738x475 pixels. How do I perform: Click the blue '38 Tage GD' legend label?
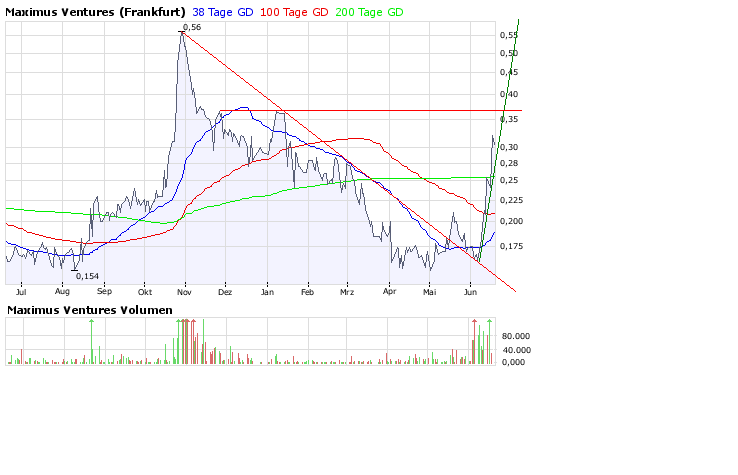click(x=223, y=12)
